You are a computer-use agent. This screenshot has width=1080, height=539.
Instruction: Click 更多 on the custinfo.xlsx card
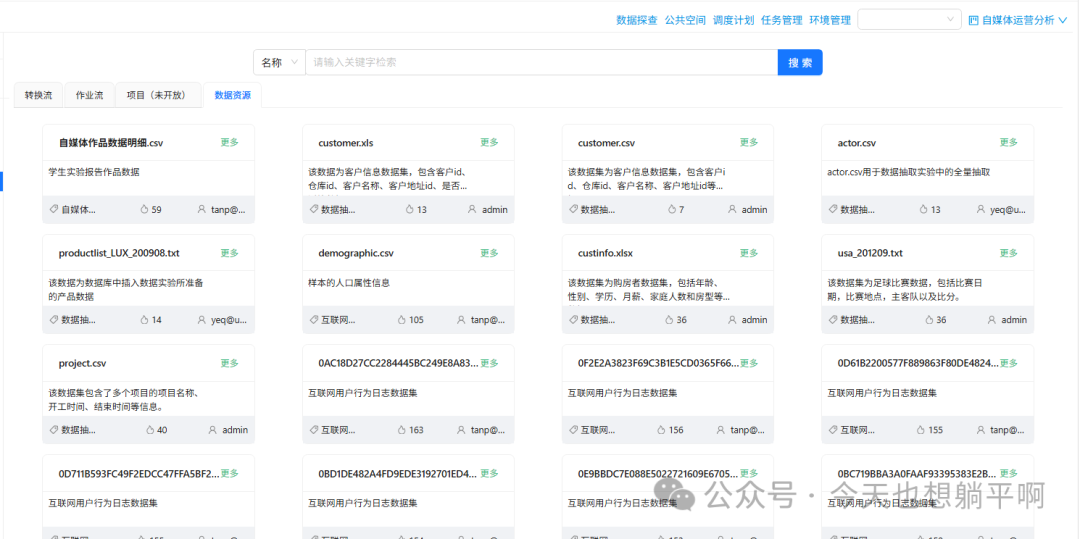(749, 253)
